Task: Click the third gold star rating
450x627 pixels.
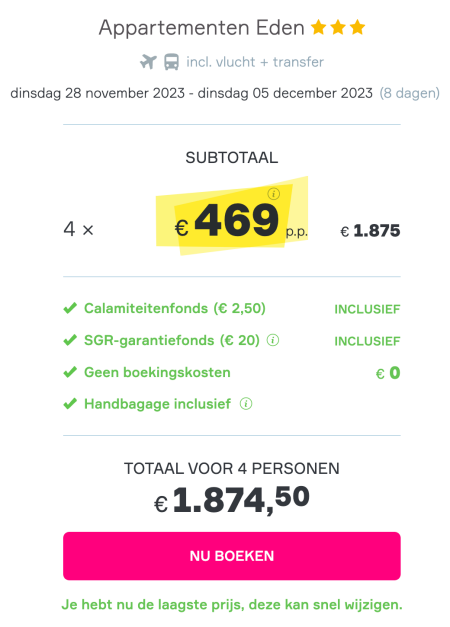Action: tap(357, 28)
